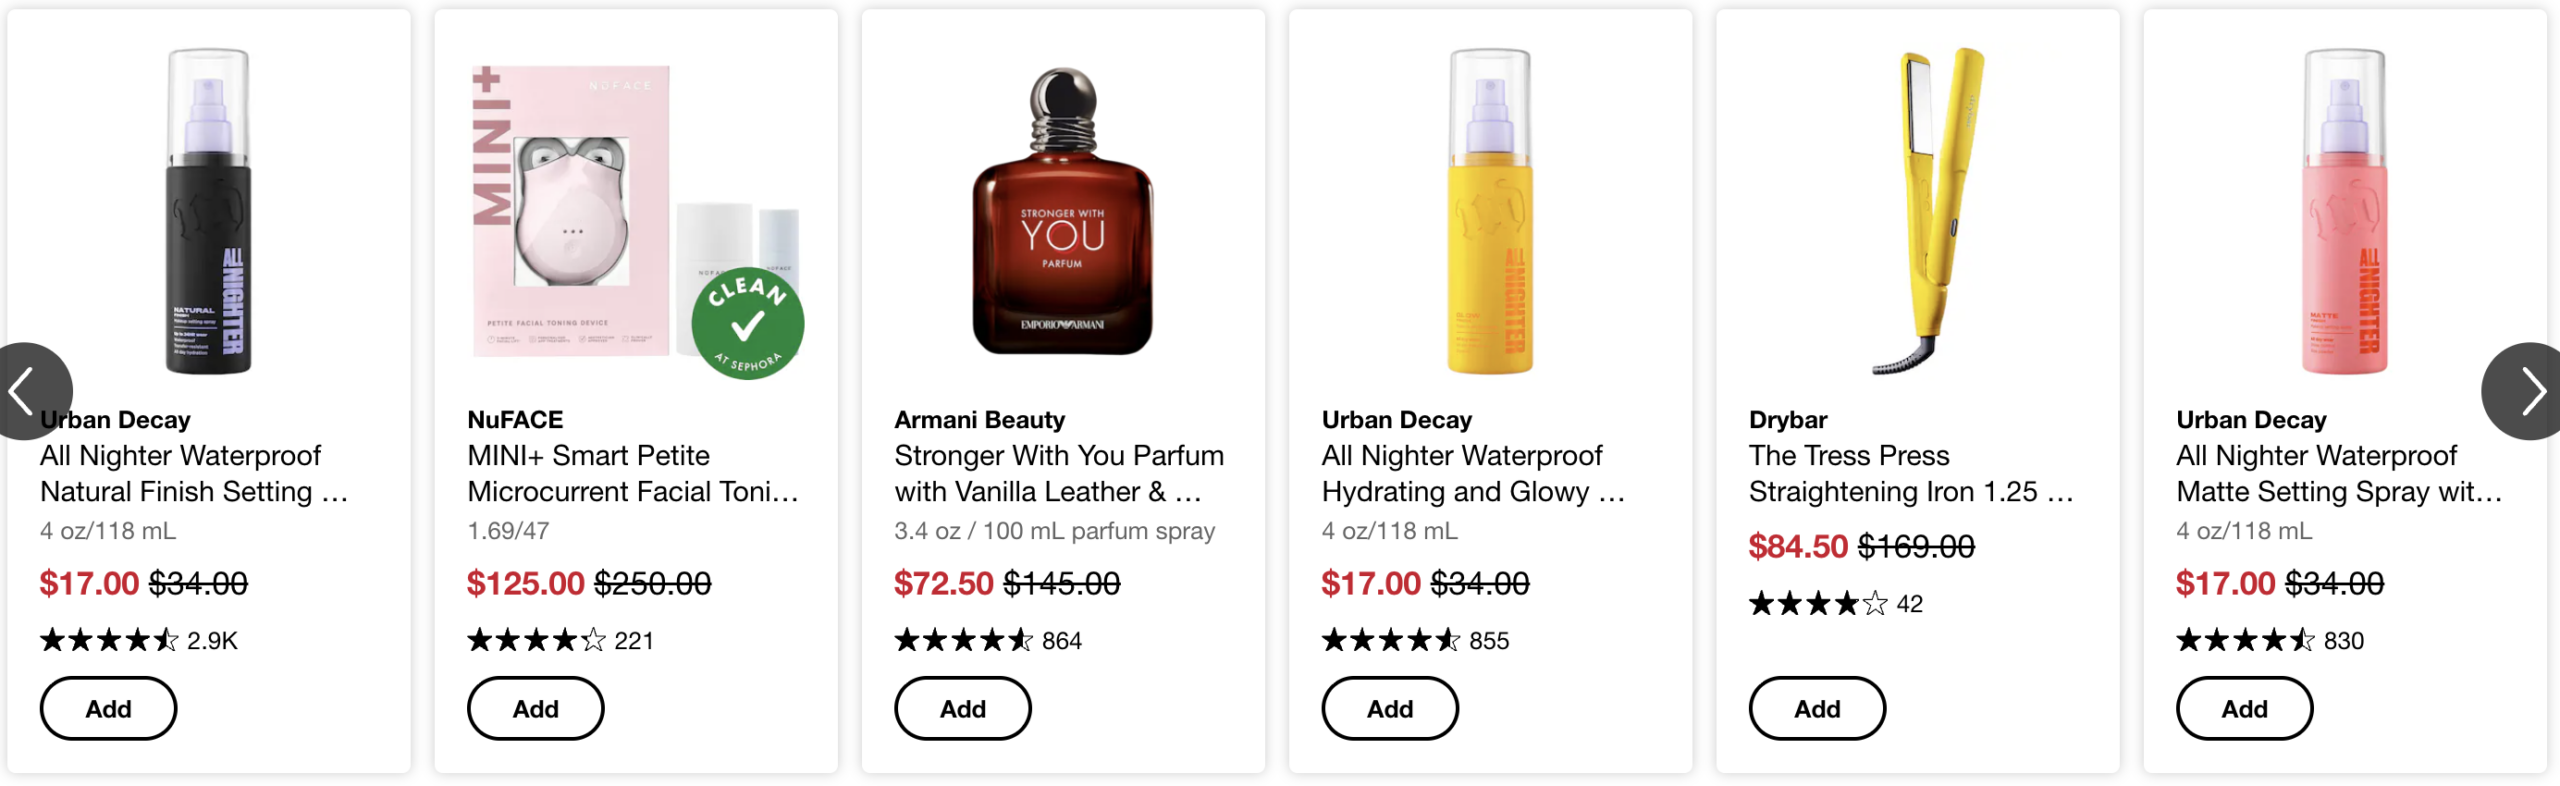
Task: View the 2.9K reviews star rating
Action: [108, 640]
